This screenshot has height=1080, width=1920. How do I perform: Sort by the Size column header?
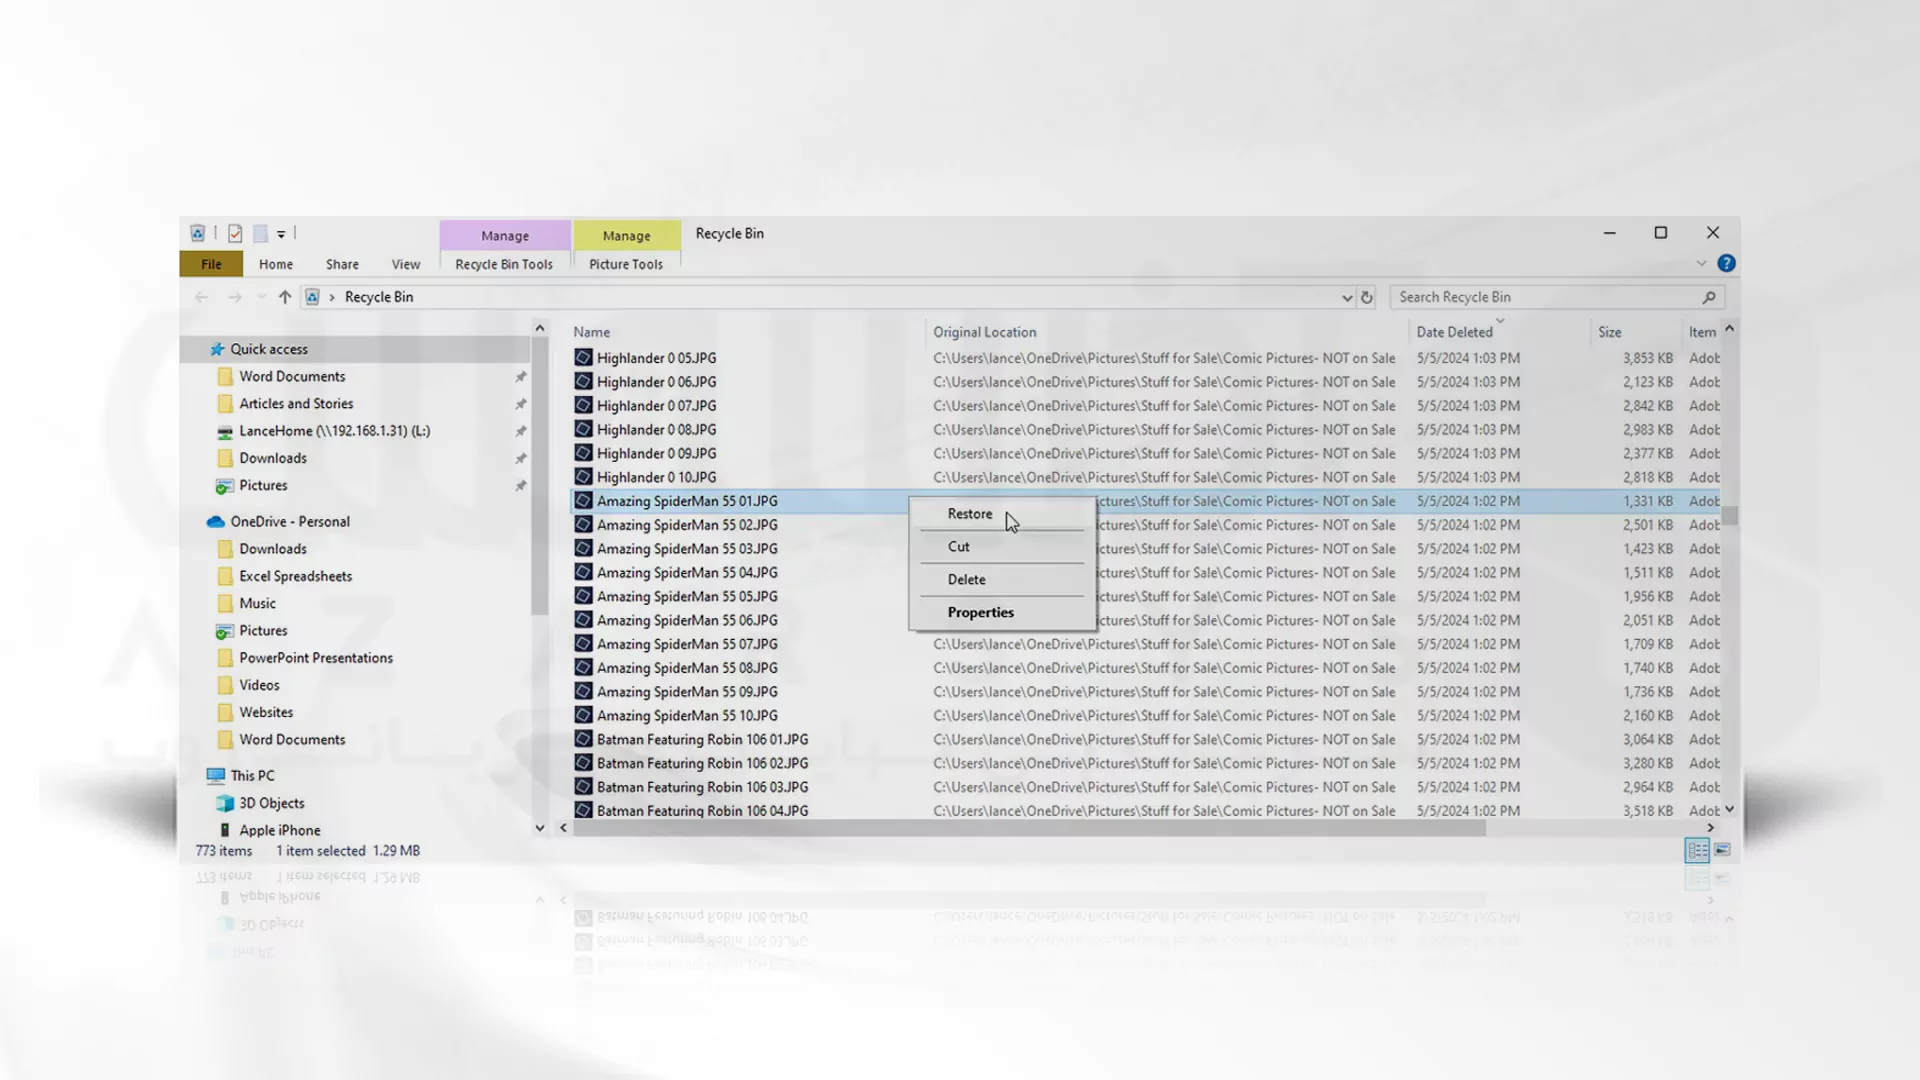pos(1609,332)
